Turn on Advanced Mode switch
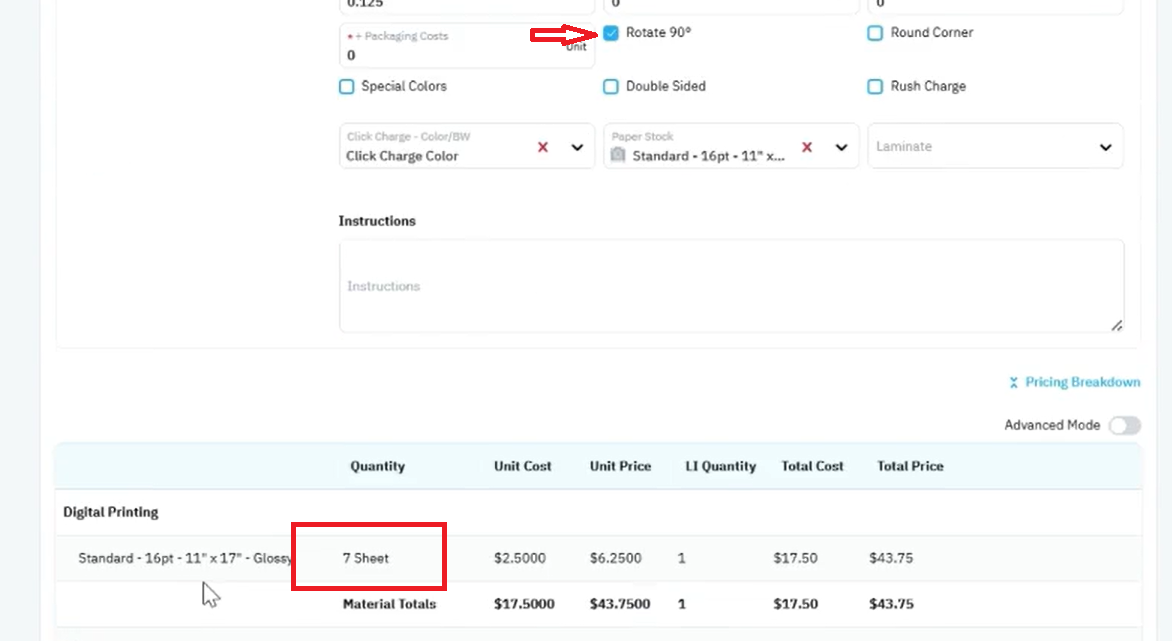Image resolution: width=1172 pixels, height=641 pixels. [x=1124, y=425]
